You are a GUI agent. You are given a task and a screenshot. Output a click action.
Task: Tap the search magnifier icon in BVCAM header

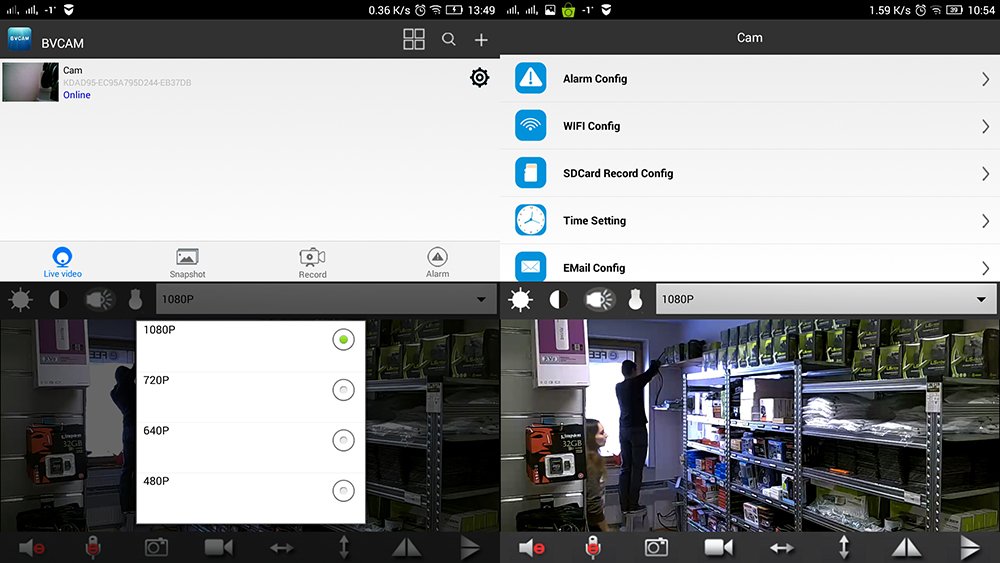point(449,40)
